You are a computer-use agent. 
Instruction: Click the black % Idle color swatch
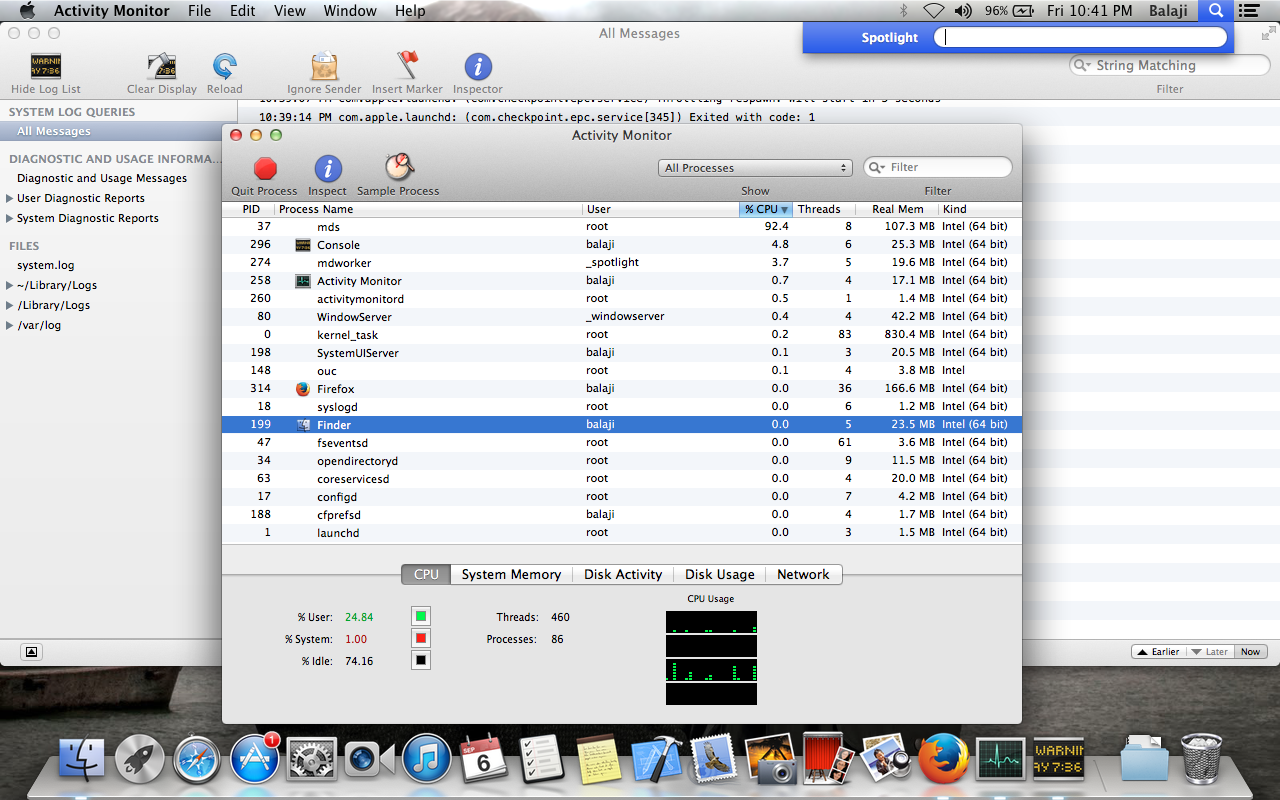(x=421, y=660)
